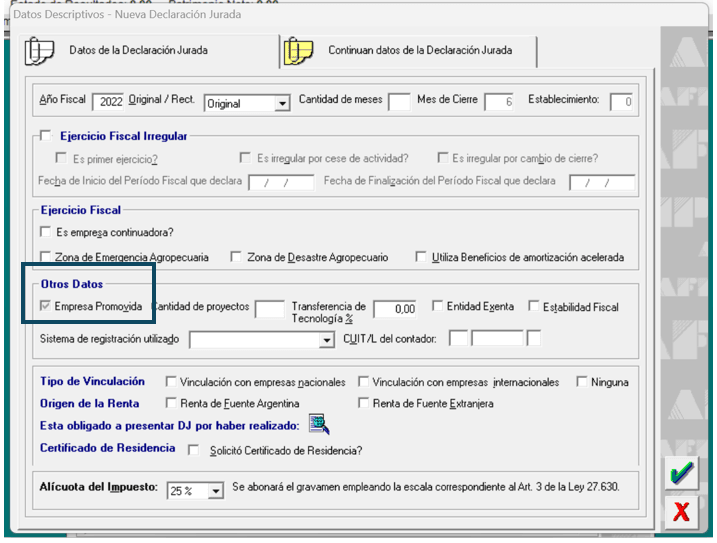Open the obligated-to-present DJ lookup icon
Image resolution: width=717 pixels, height=543 pixels.
pos(318,426)
